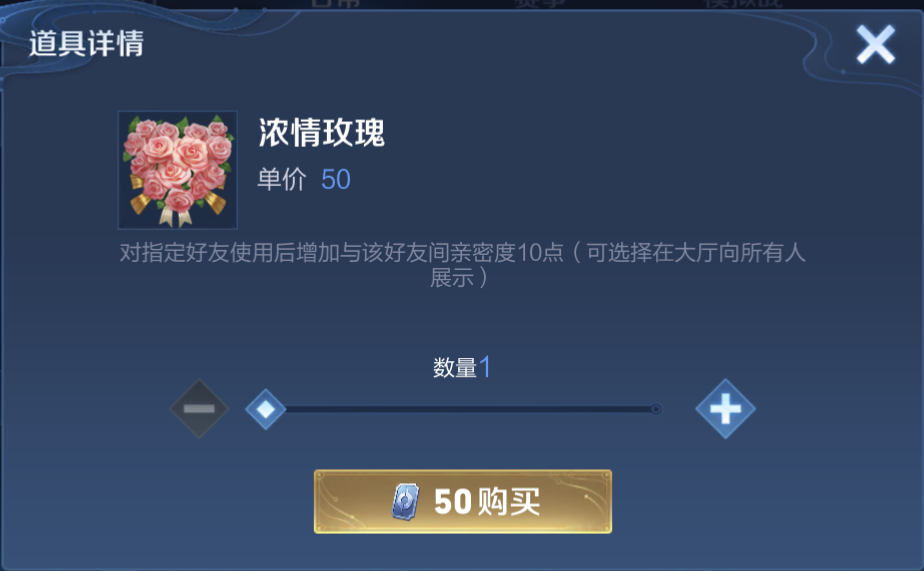
Task: Select the 浓情玫瑰 item name text
Action: (x=322, y=133)
